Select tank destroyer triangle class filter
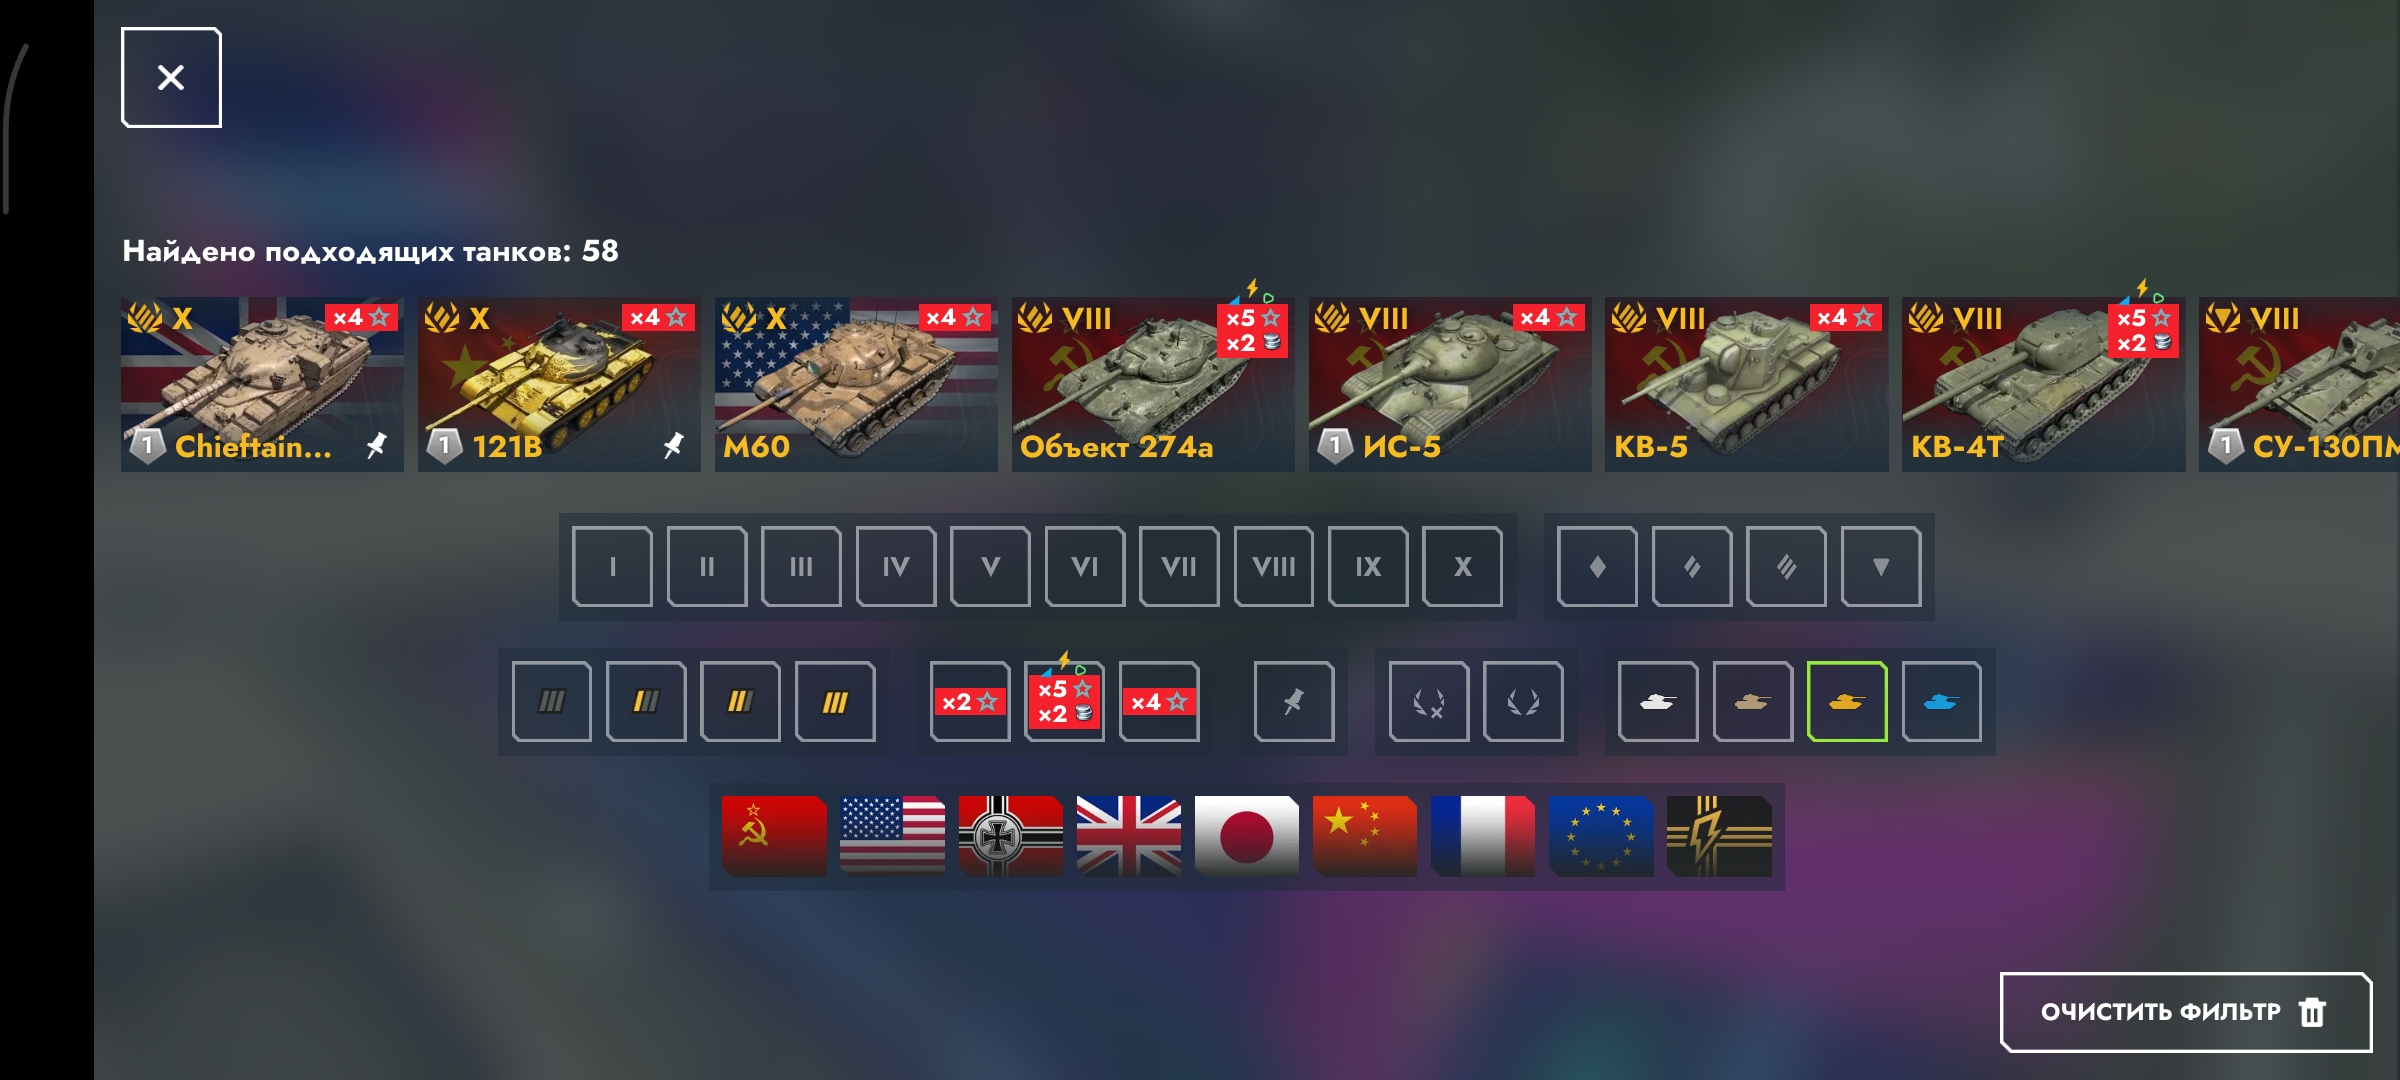The height and width of the screenshot is (1080, 2400). tap(1881, 567)
